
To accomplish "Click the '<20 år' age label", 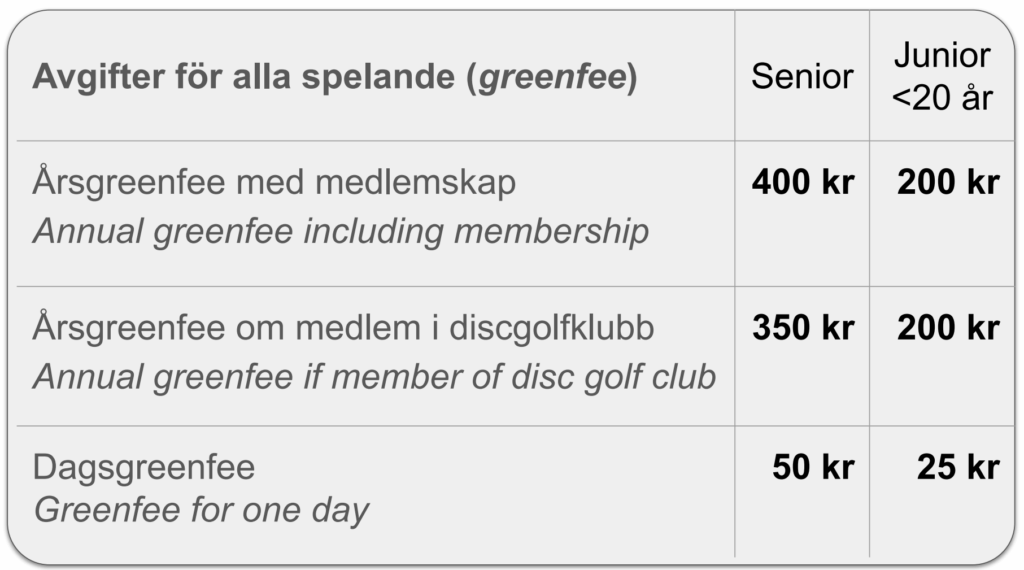I will [x=942, y=100].
